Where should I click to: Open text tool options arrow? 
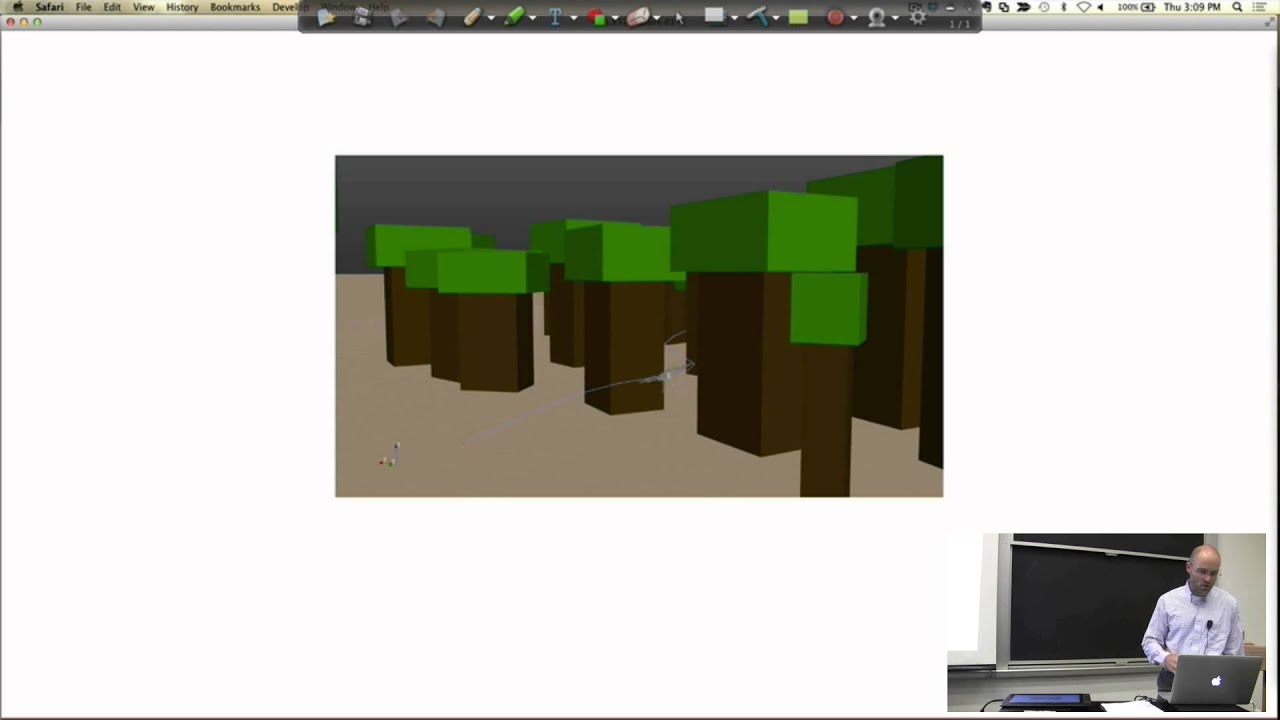click(573, 18)
